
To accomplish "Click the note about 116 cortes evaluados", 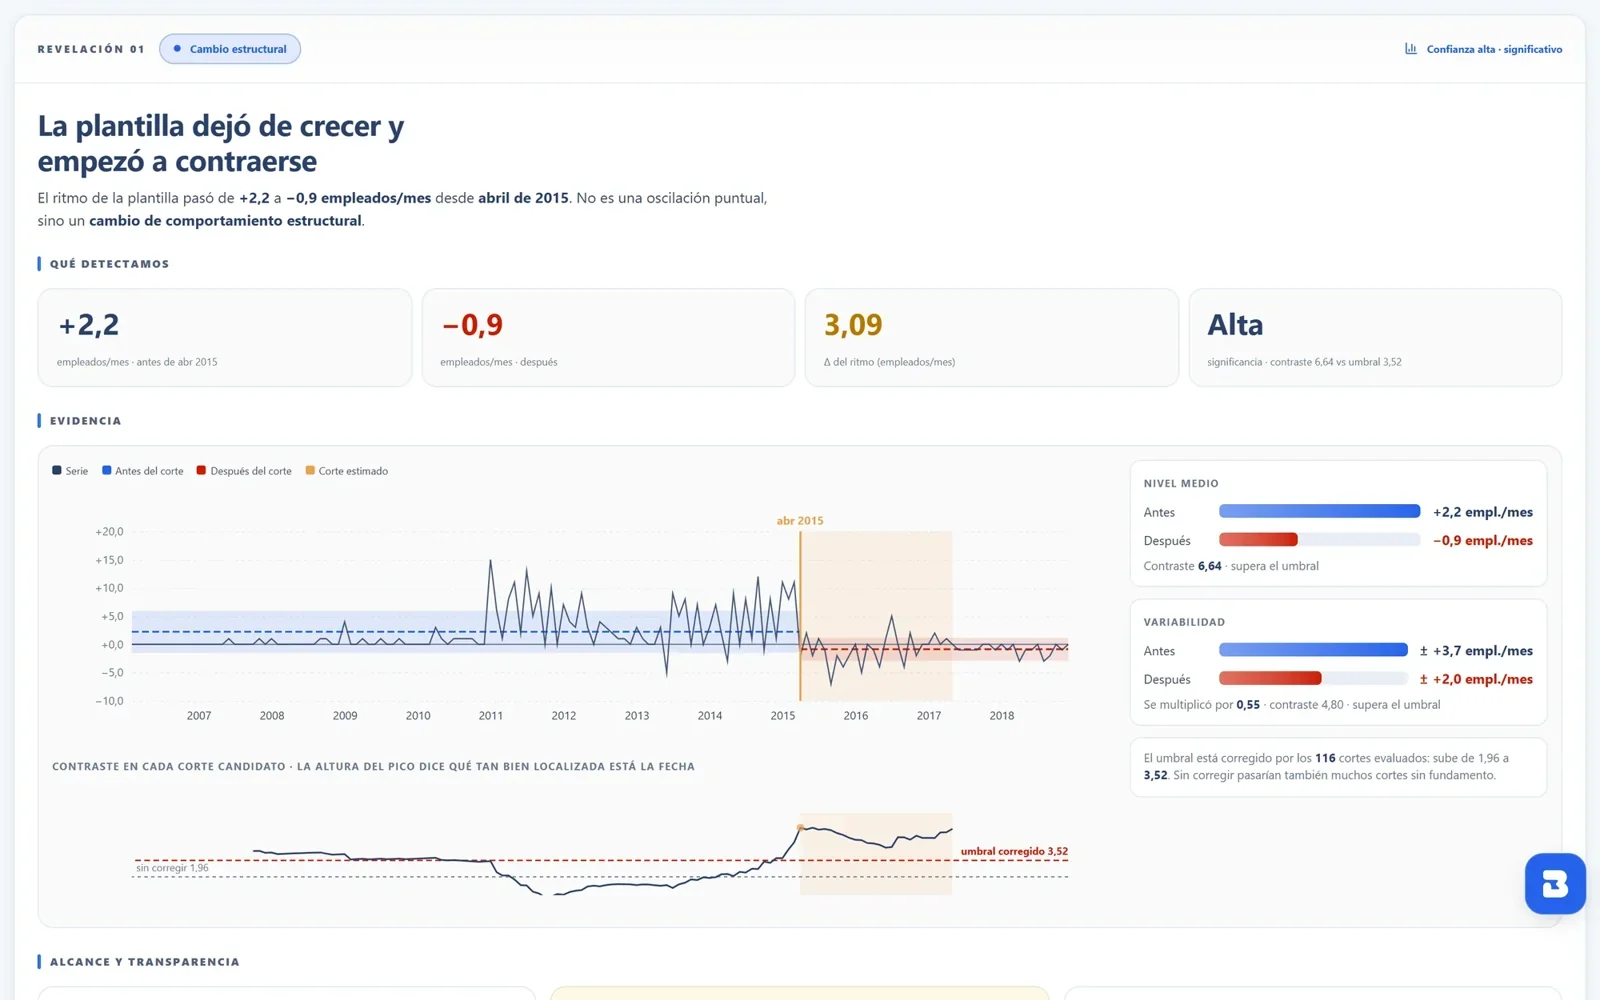I will coord(1338,767).
